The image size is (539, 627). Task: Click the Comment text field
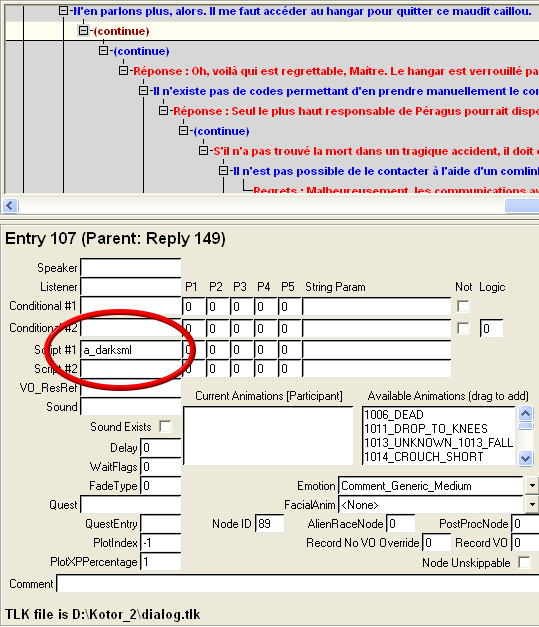click(298, 584)
